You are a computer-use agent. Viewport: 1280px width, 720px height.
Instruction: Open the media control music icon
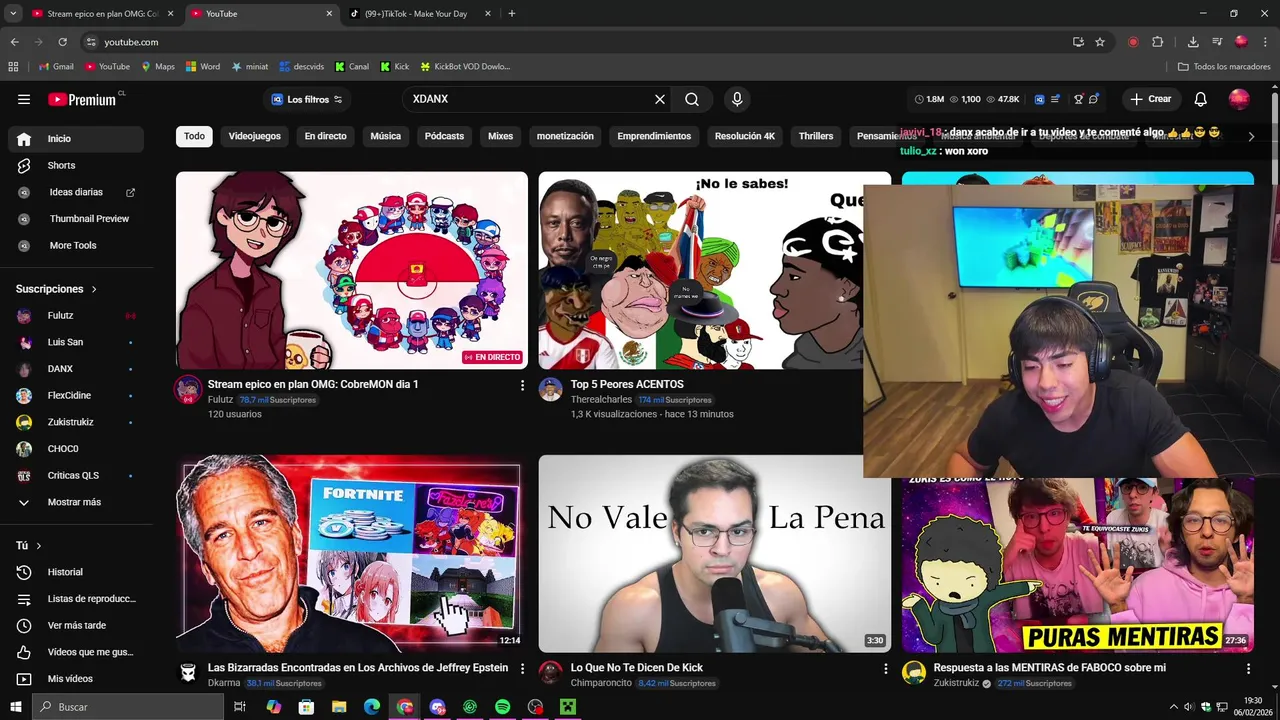pos(1217,42)
